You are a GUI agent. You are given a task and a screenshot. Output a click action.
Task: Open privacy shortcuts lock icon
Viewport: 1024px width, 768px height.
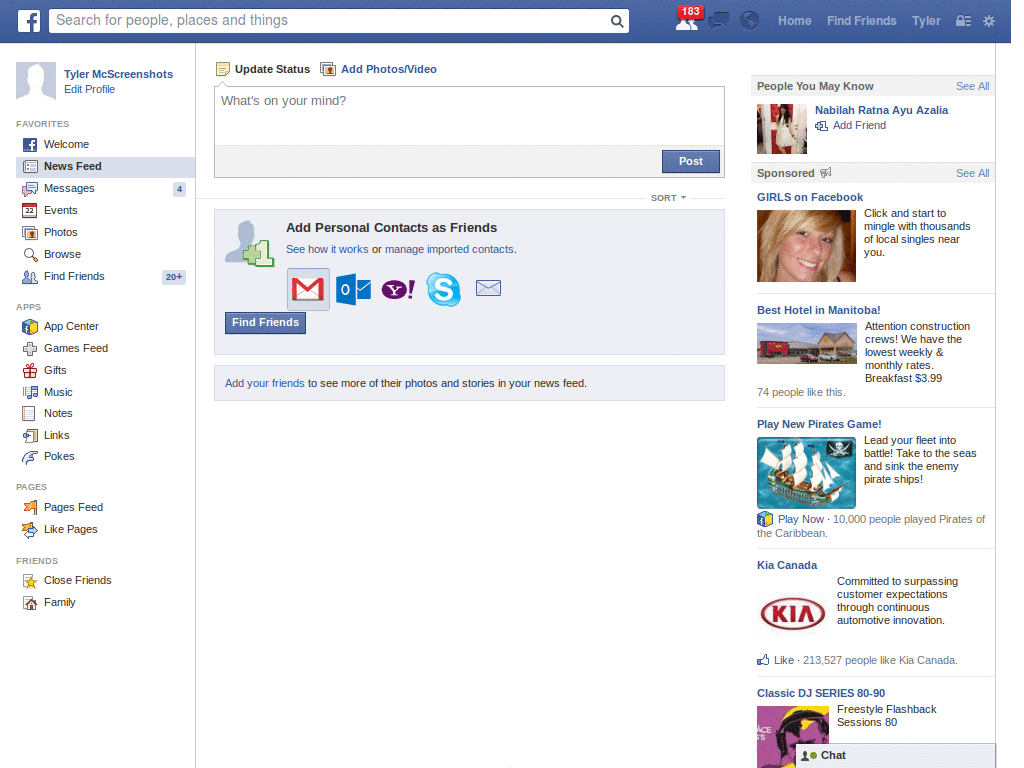point(963,21)
